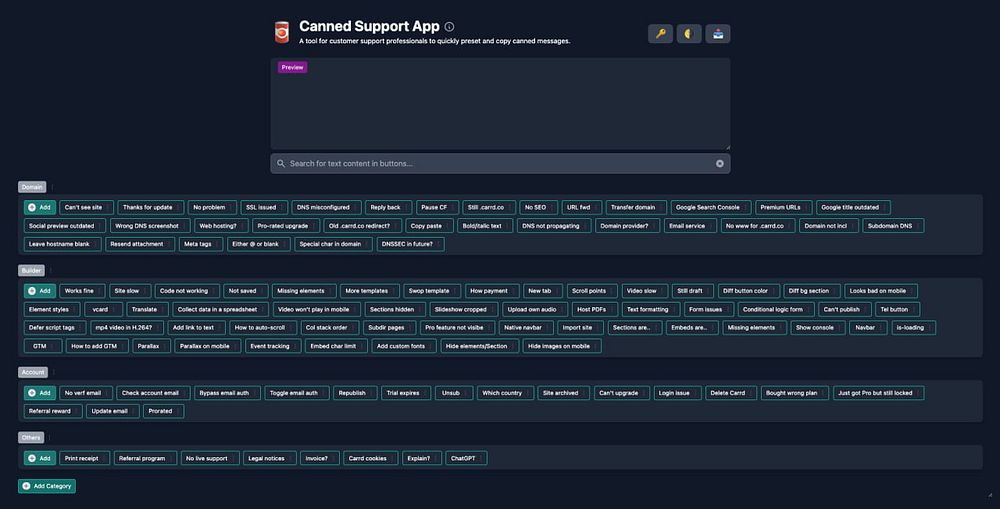
Task: Click the Trial expires button
Action: (406, 393)
